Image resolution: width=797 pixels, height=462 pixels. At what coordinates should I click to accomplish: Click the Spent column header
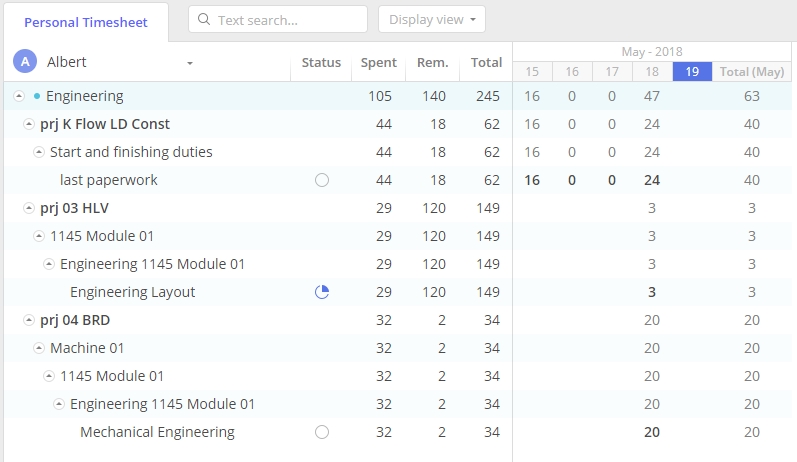pyautogui.click(x=378, y=63)
